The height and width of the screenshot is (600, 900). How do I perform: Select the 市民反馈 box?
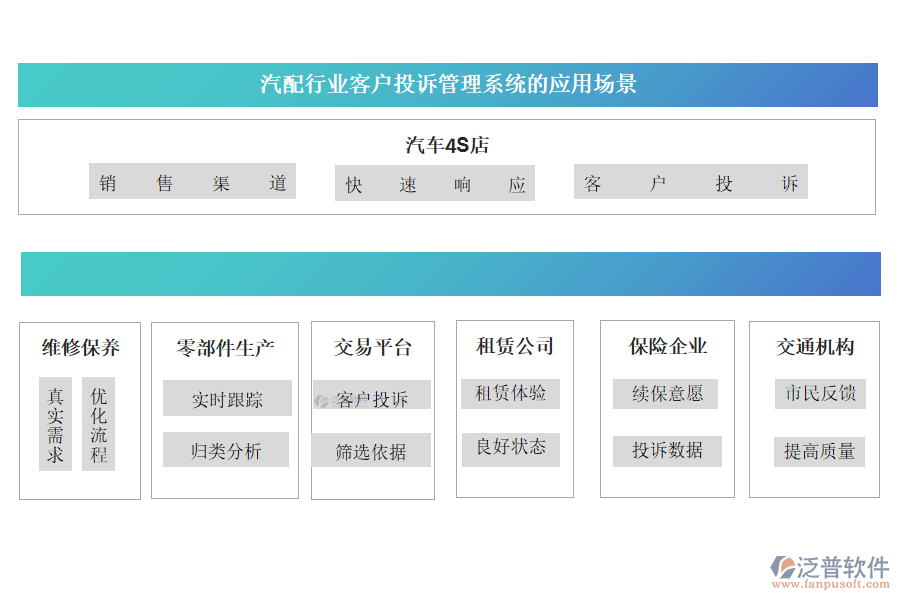(x=819, y=394)
